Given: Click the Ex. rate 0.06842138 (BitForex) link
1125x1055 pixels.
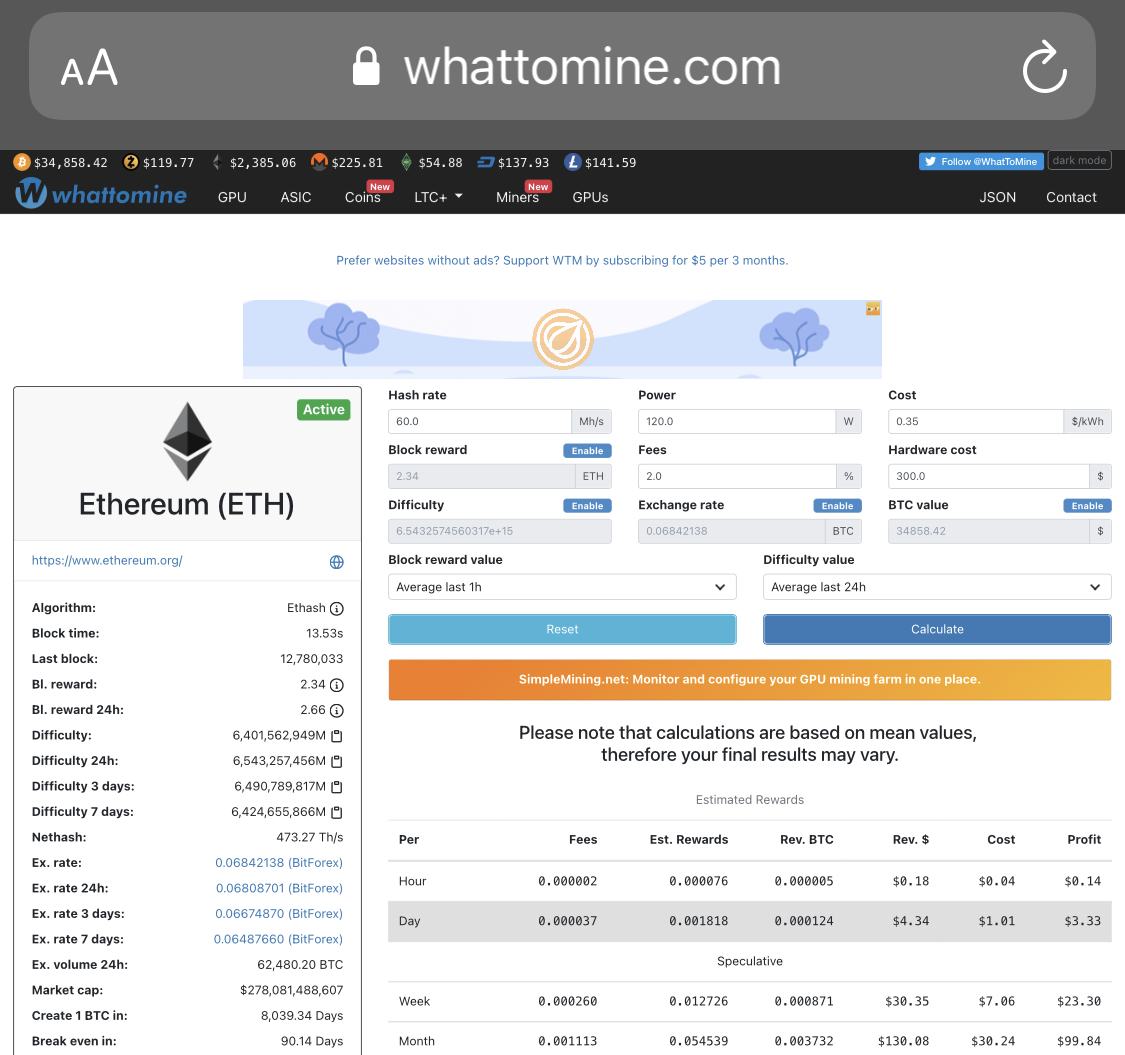Looking at the screenshot, I should point(278,863).
